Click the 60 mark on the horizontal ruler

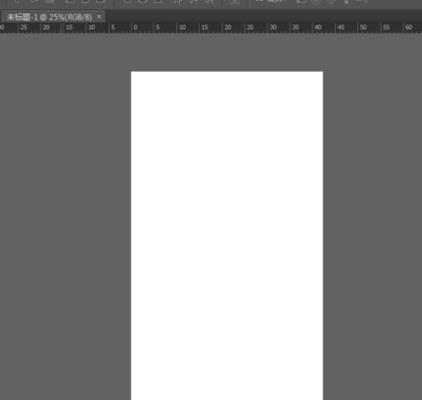[x=409, y=27]
